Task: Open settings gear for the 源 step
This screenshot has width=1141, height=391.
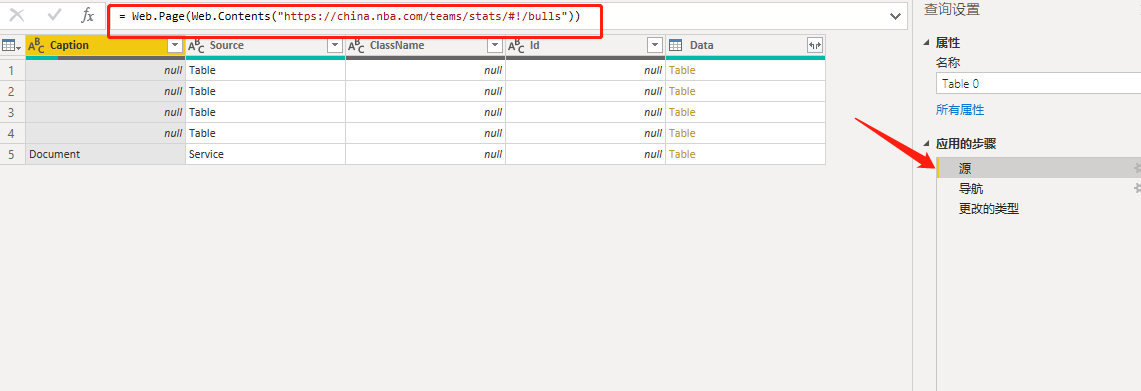Action: [x=1137, y=168]
